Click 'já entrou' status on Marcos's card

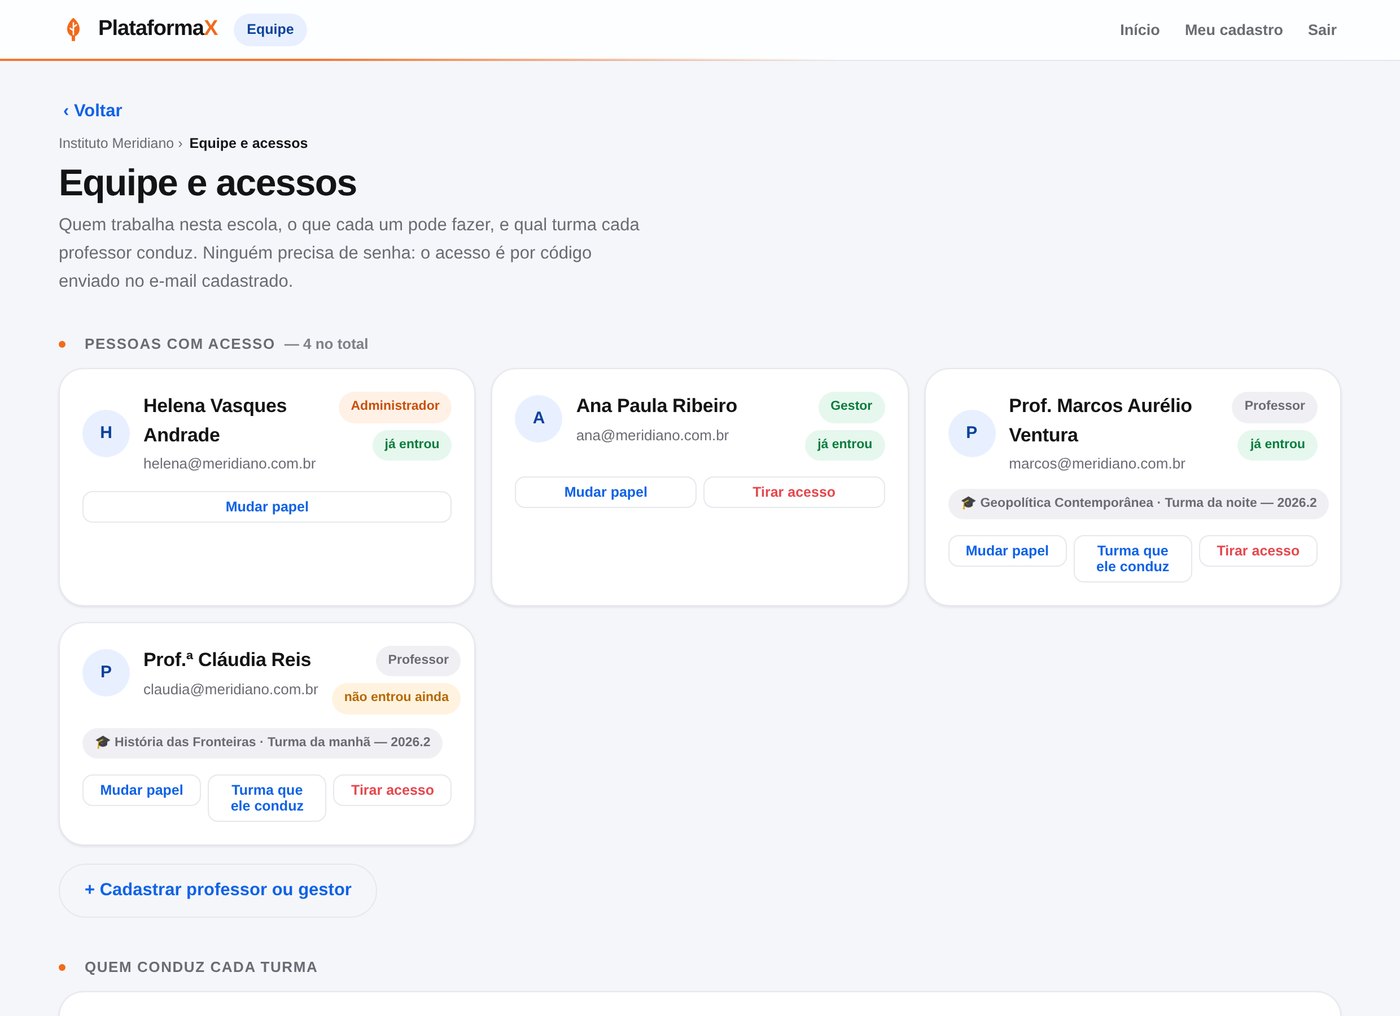point(1277,445)
